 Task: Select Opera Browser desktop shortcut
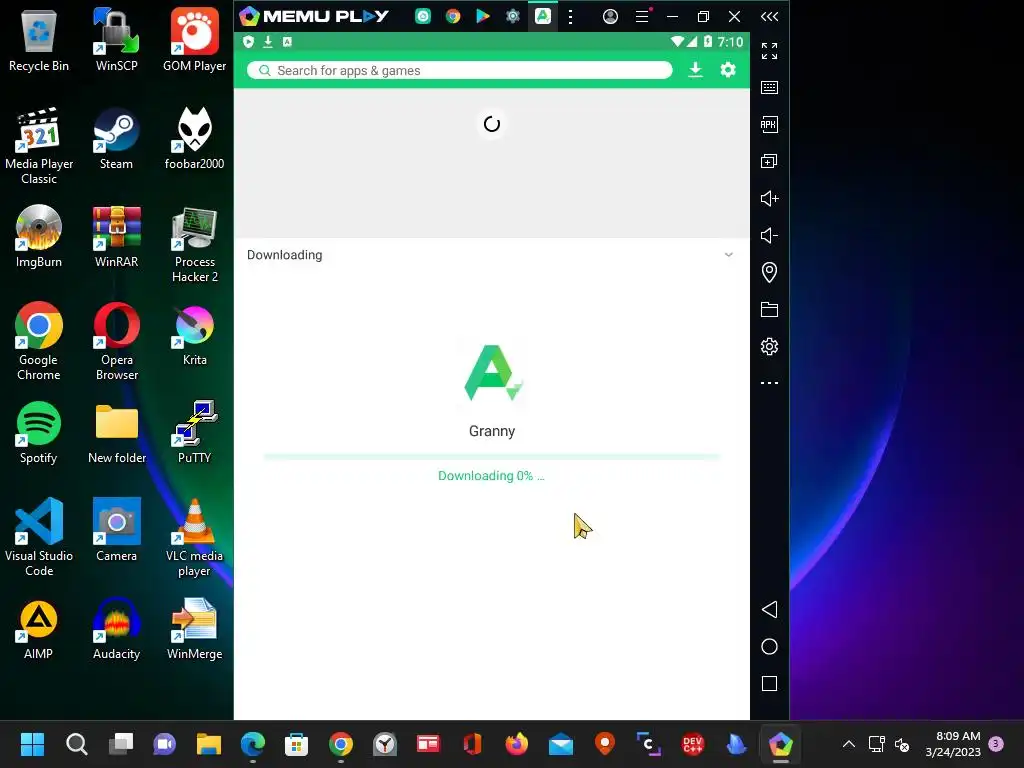coord(116,341)
